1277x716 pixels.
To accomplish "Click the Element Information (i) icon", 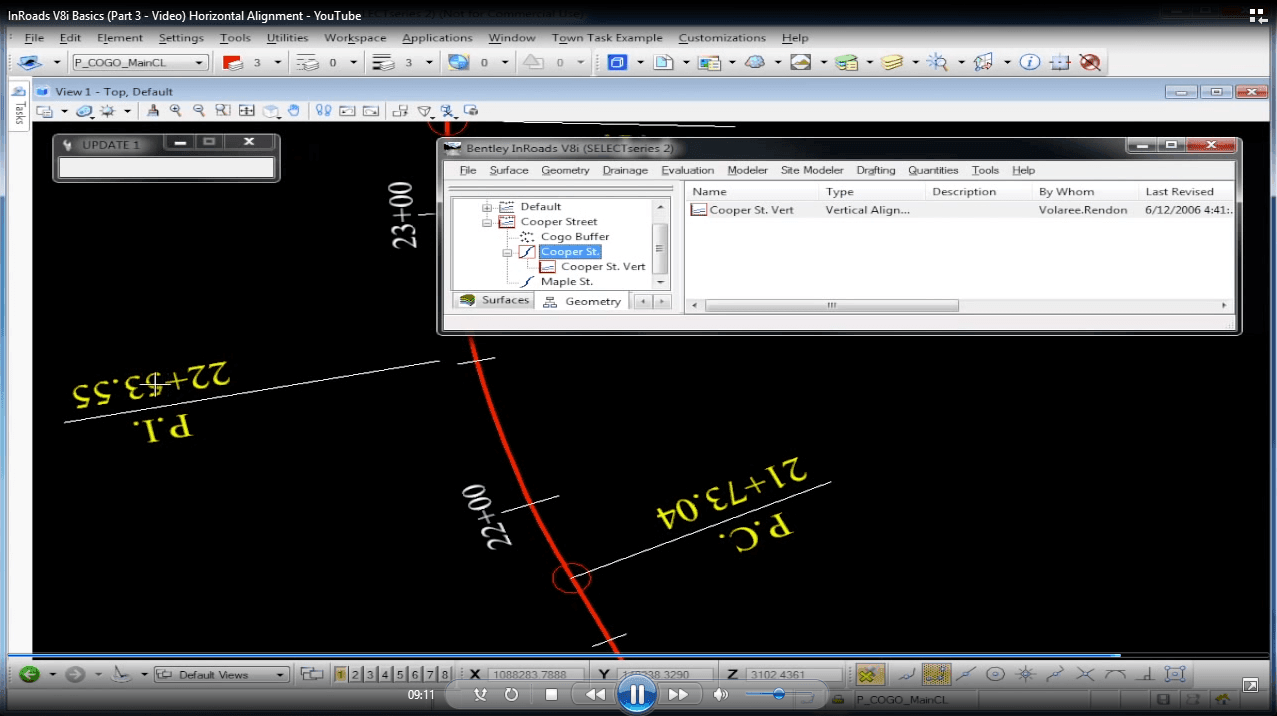I will point(1030,62).
